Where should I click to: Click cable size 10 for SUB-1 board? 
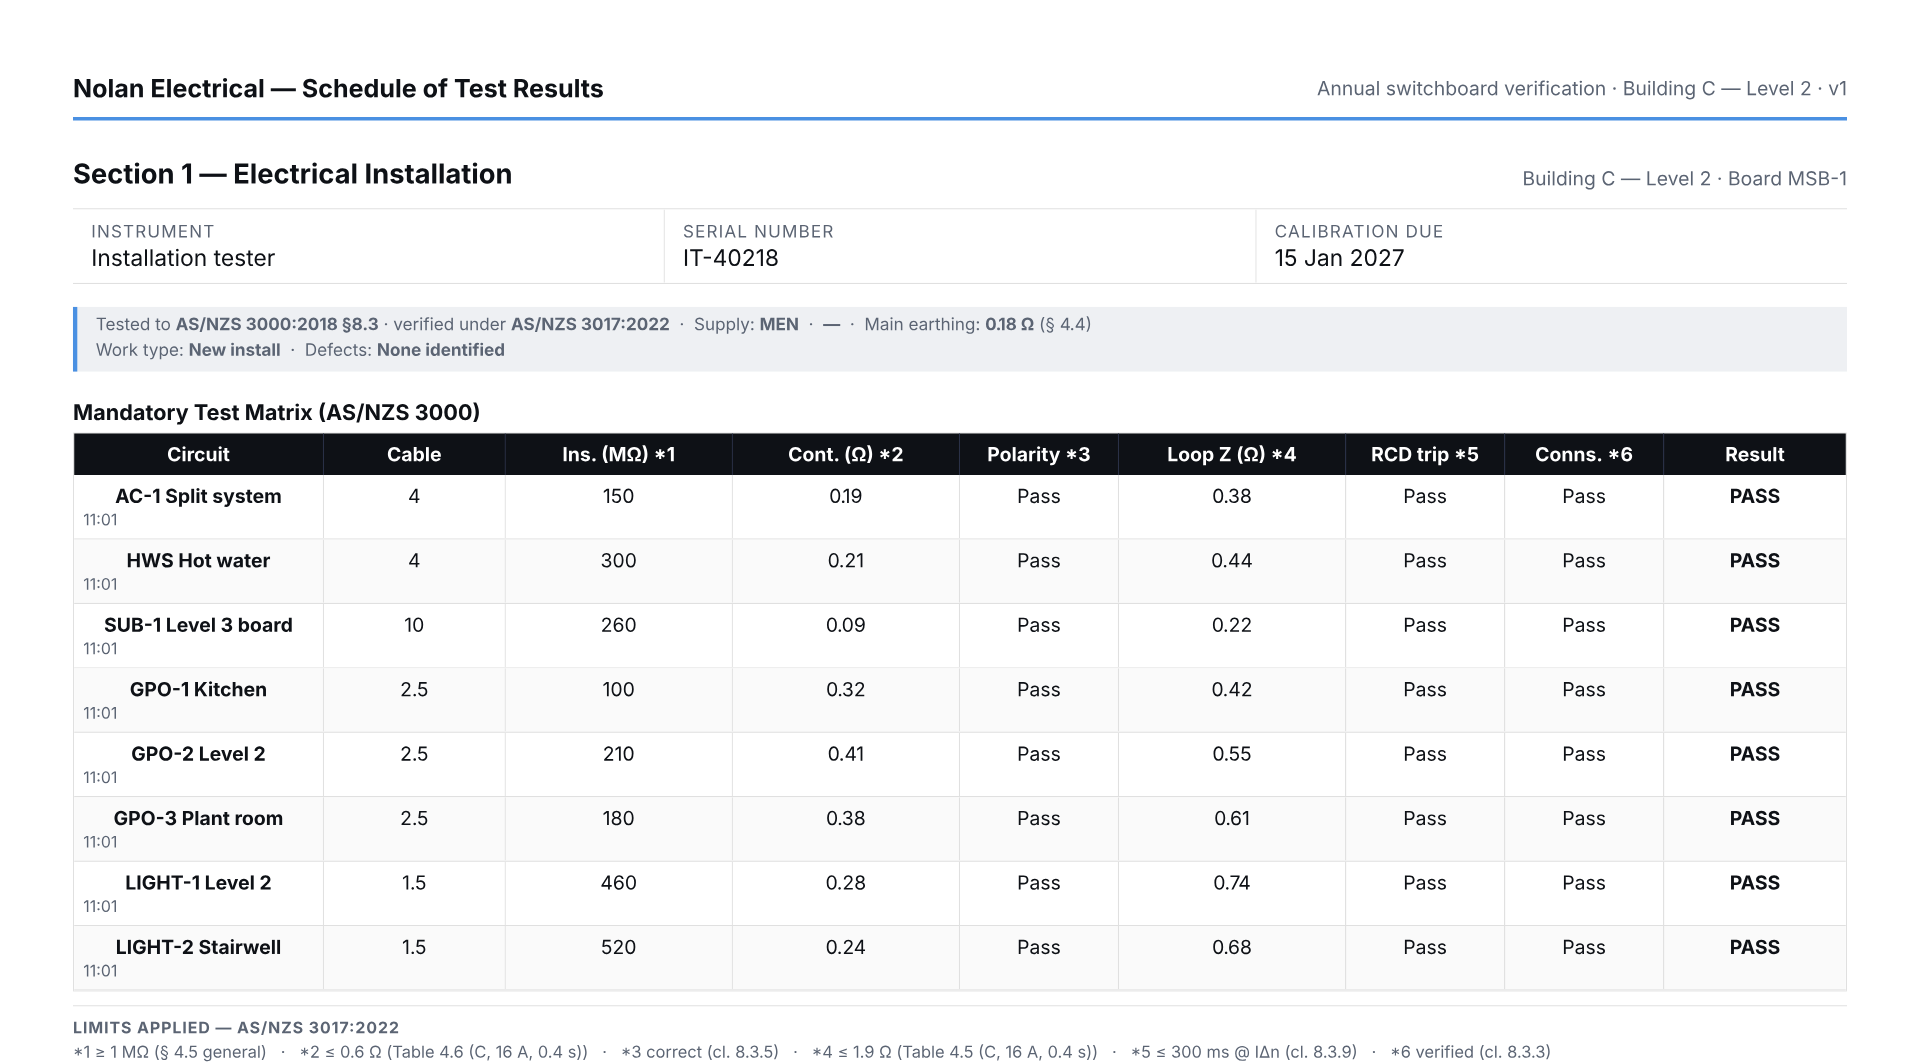(414, 625)
